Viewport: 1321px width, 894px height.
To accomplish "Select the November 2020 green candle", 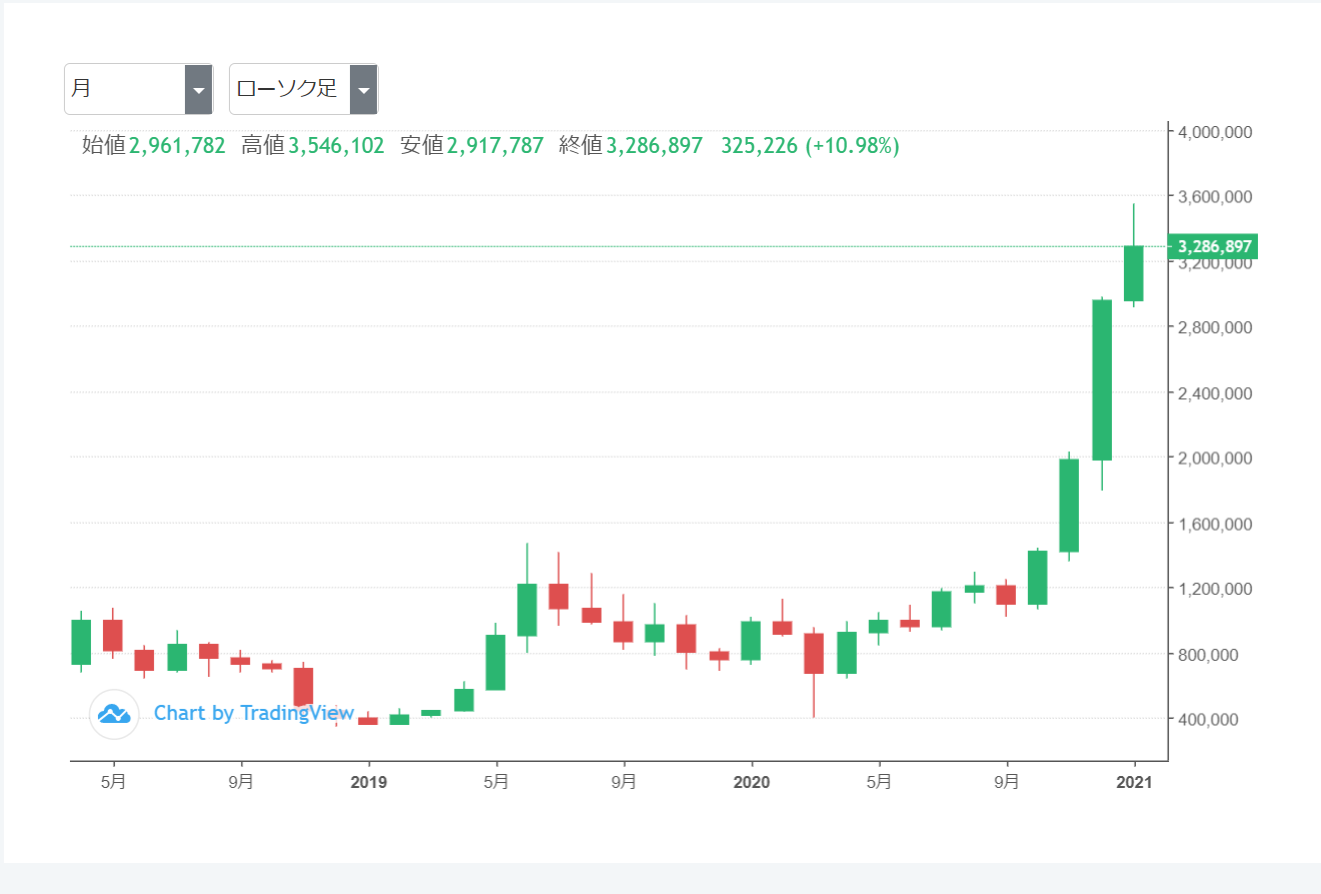I will (x=1069, y=505).
